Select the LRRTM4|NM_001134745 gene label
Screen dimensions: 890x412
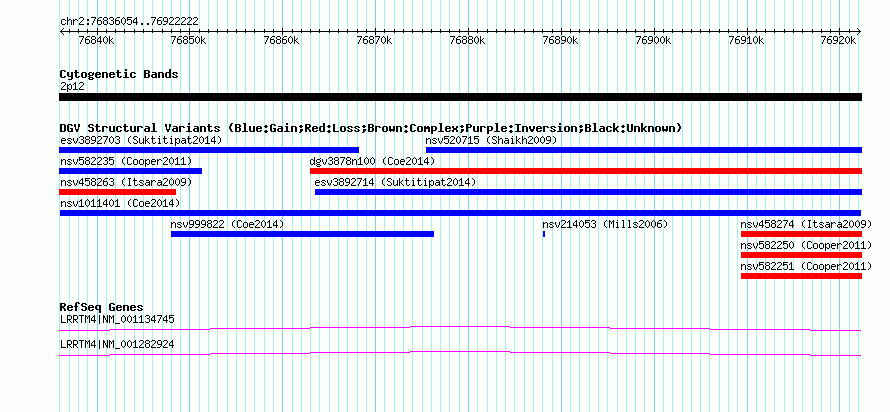click(117, 319)
